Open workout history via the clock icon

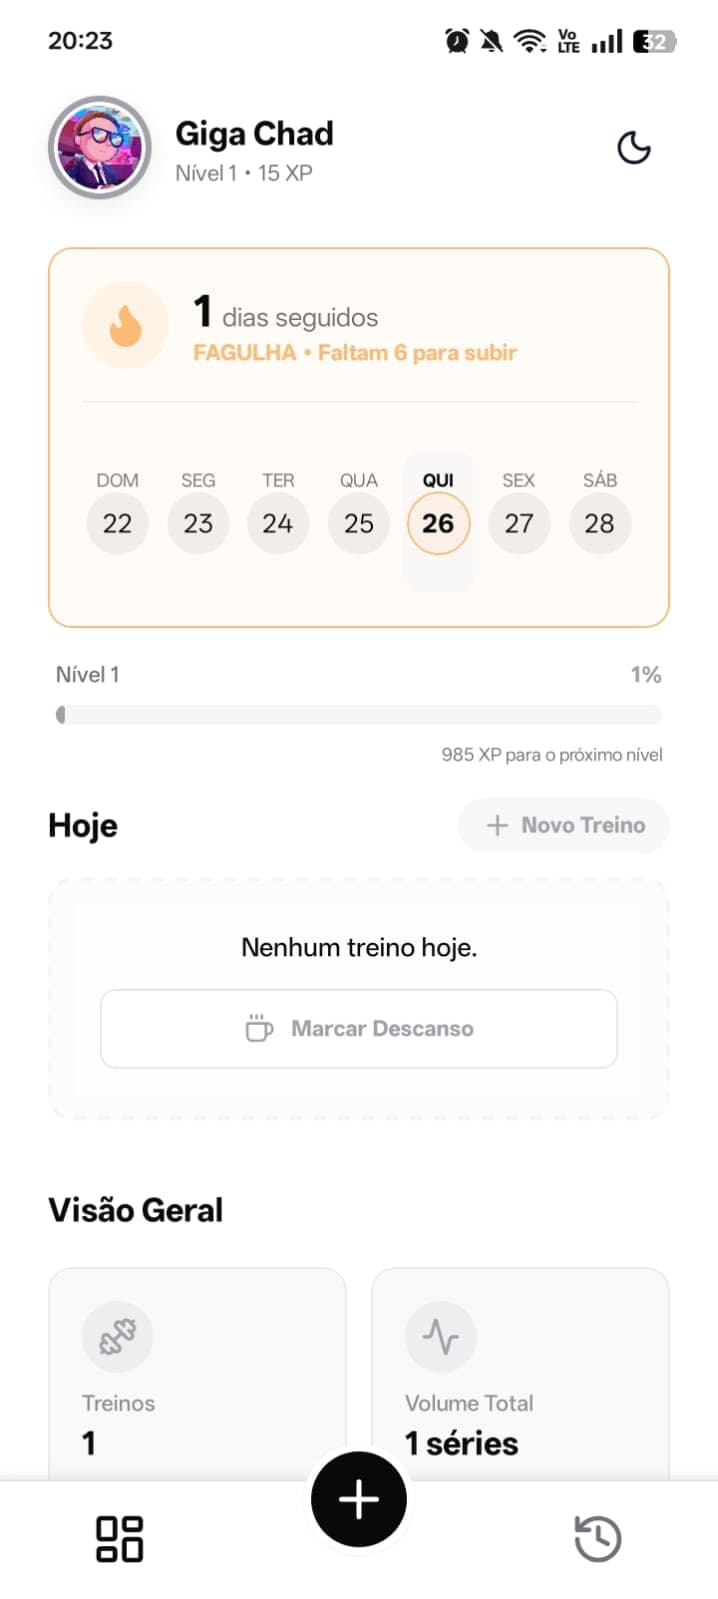tap(597, 1538)
